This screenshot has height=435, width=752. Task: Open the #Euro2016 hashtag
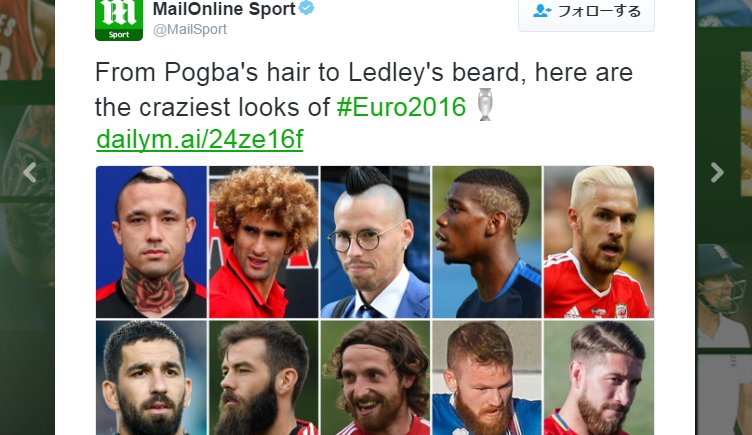click(401, 107)
